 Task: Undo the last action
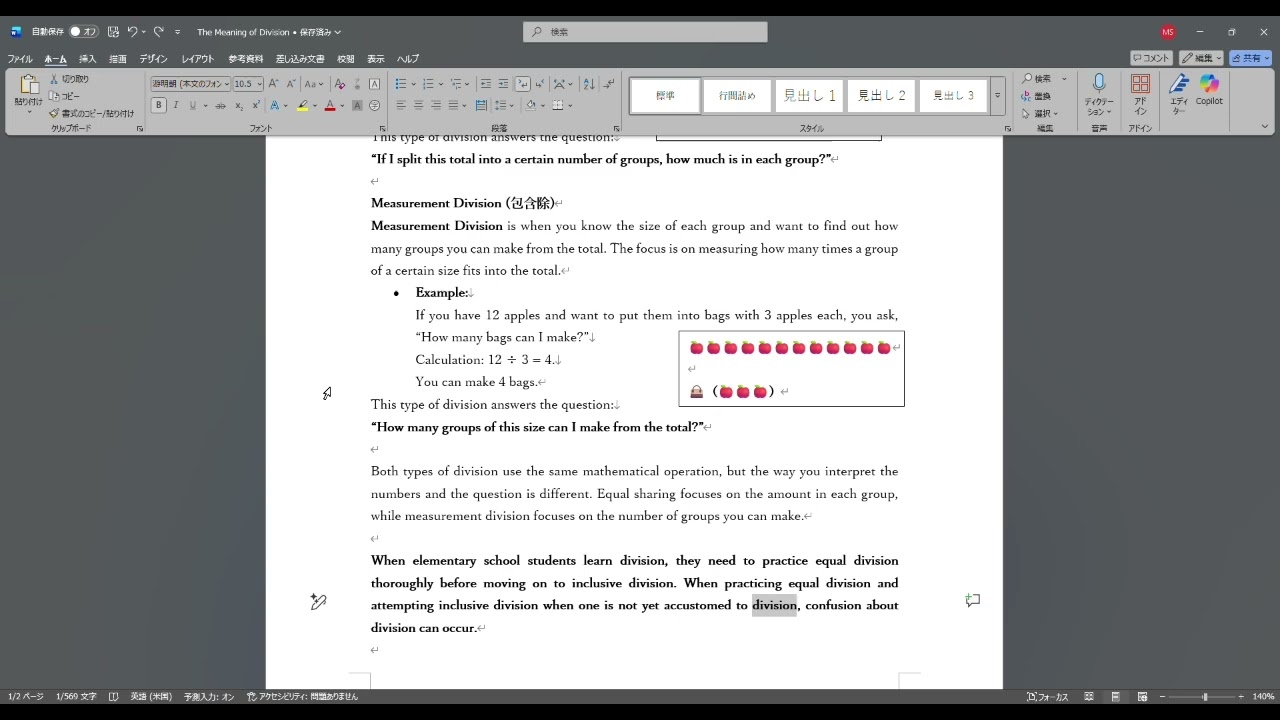[x=132, y=32]
